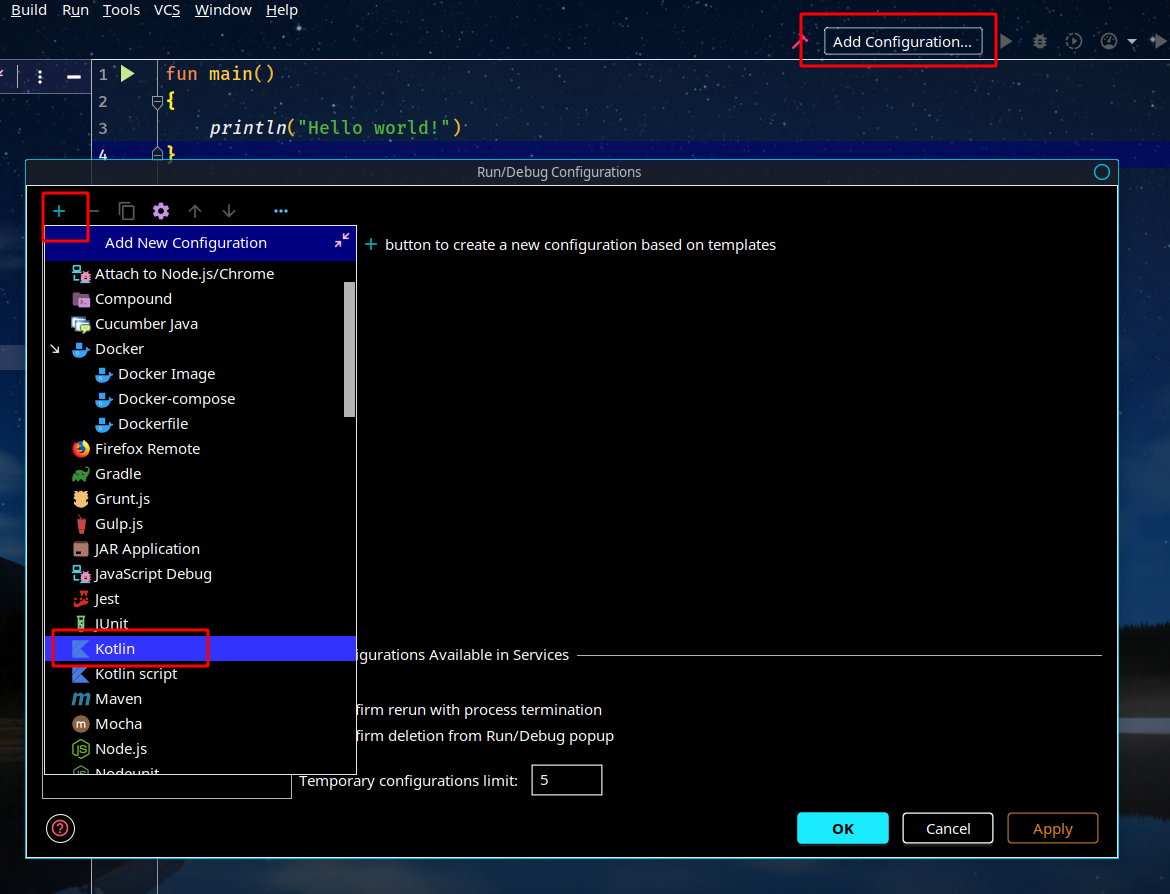Click the Apply button

pyautogui.click(x=1053, y=828)
